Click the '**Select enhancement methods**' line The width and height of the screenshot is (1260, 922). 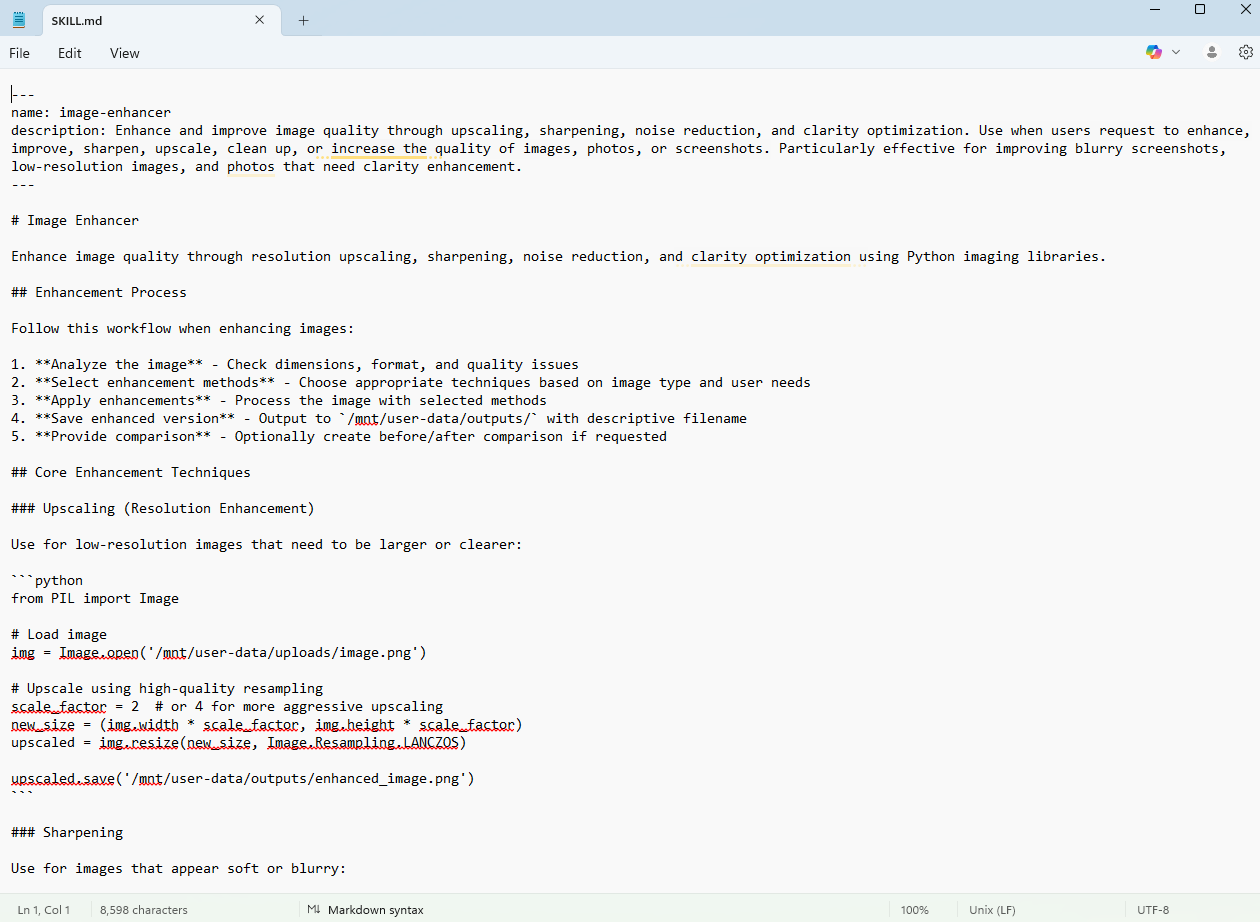pyautogui.click(x=411, y=382)
